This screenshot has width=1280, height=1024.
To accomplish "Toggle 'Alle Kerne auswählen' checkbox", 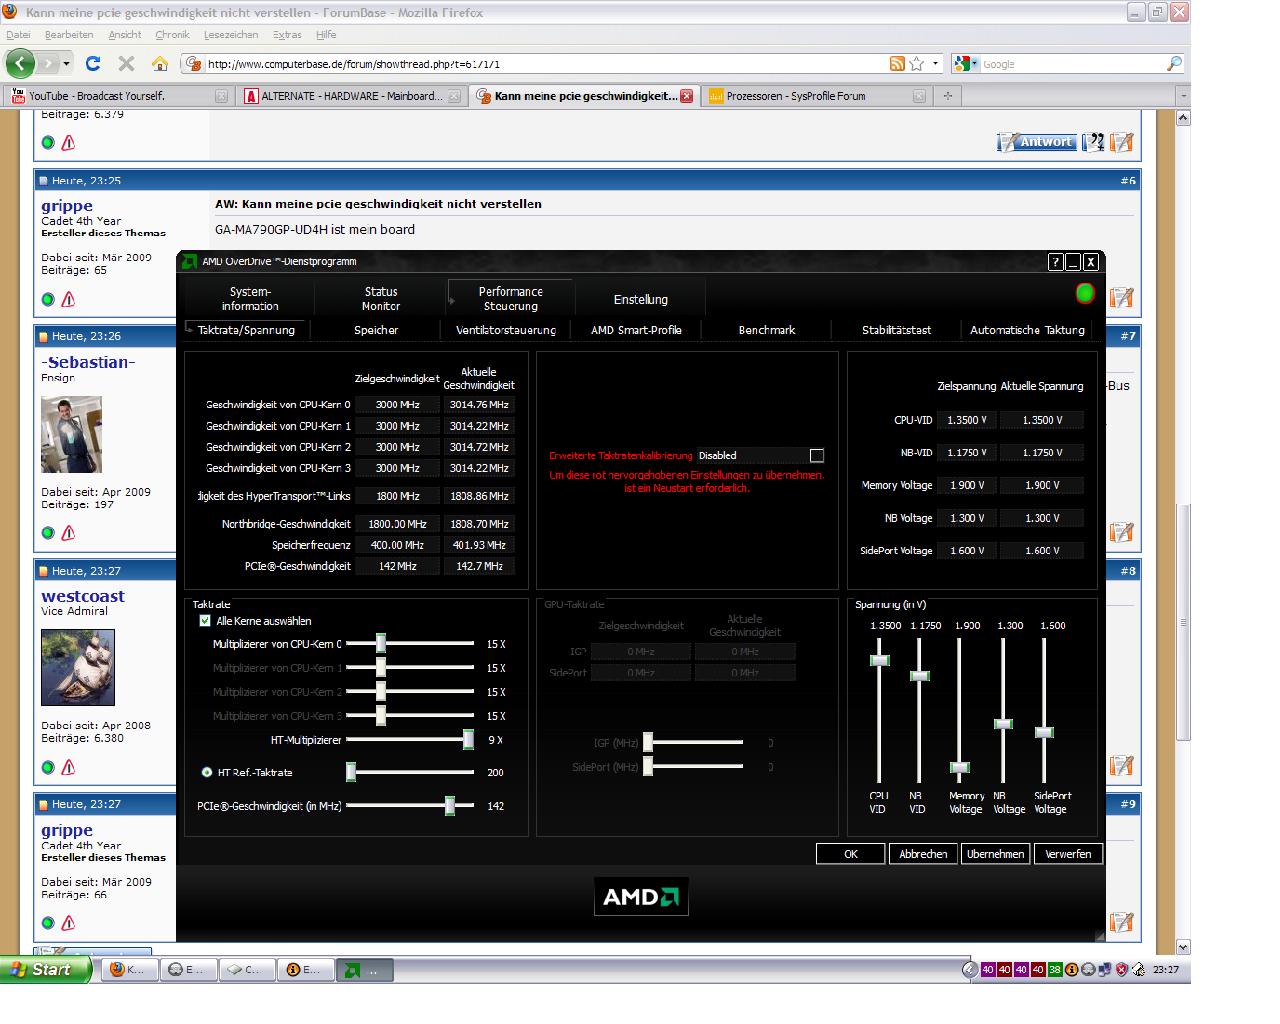I will (205, 621).
